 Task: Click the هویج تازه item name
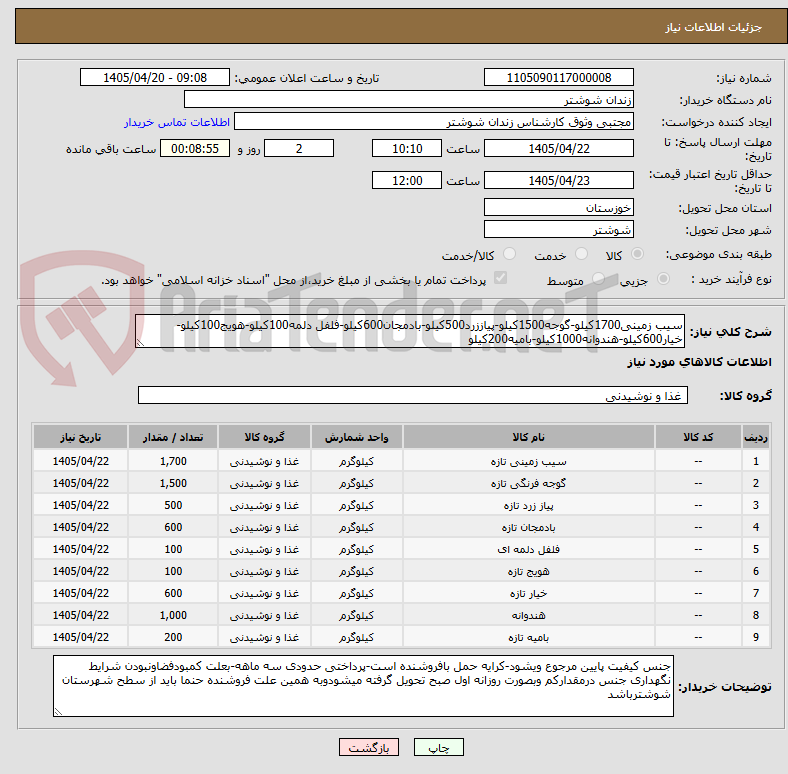pos(528,571)
